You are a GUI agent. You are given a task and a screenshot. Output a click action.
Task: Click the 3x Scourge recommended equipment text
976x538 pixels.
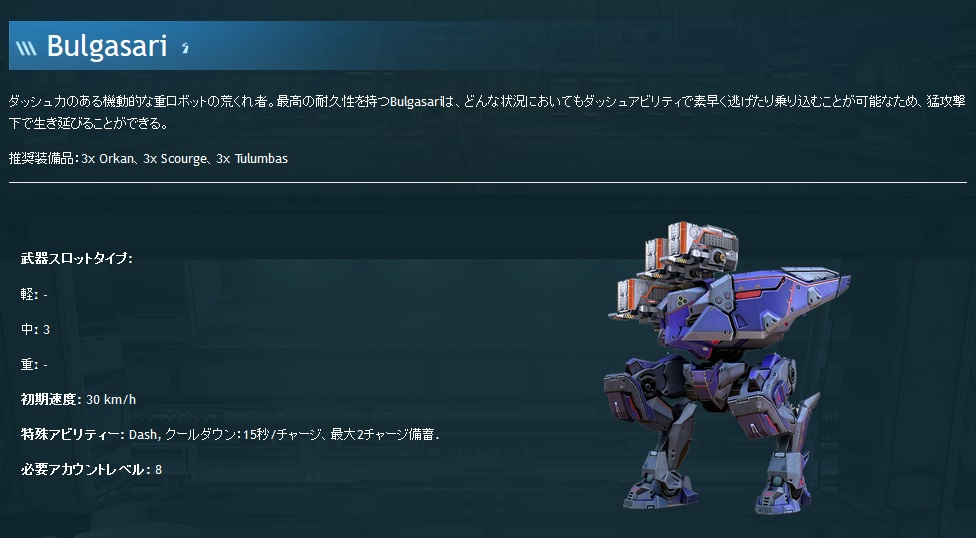coord(174,159)
